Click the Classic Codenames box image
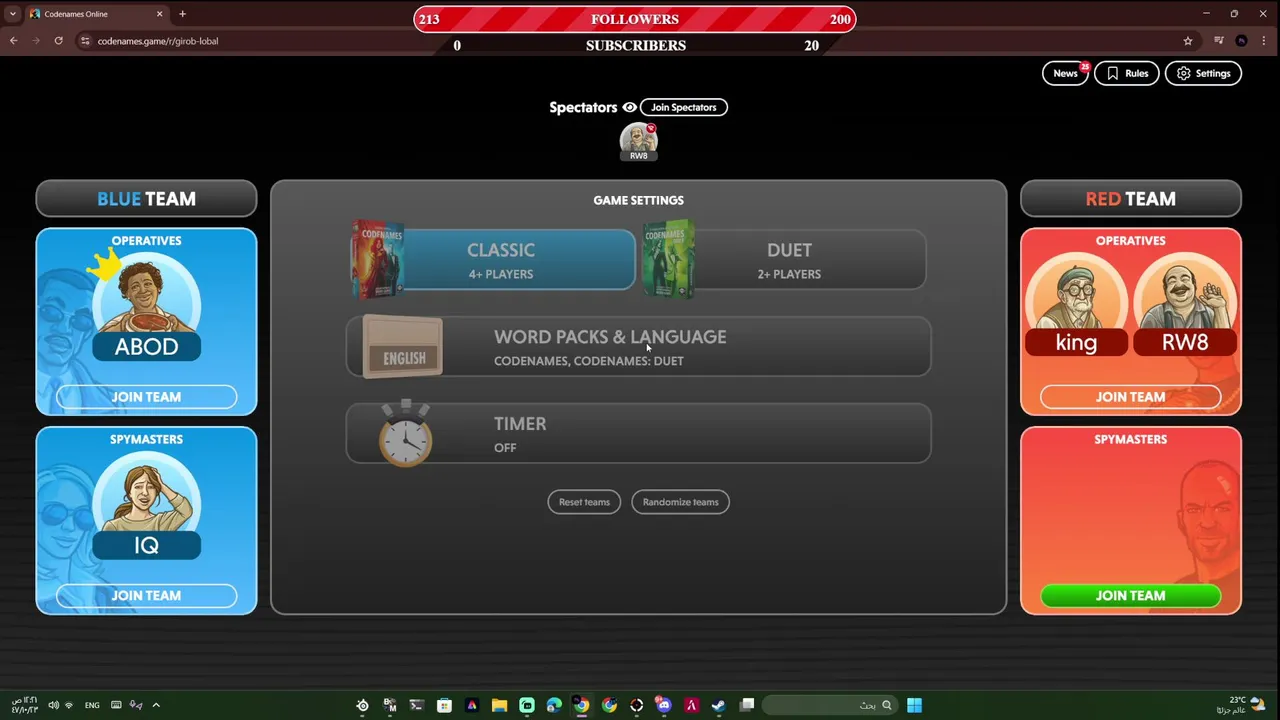 point(378,259)
